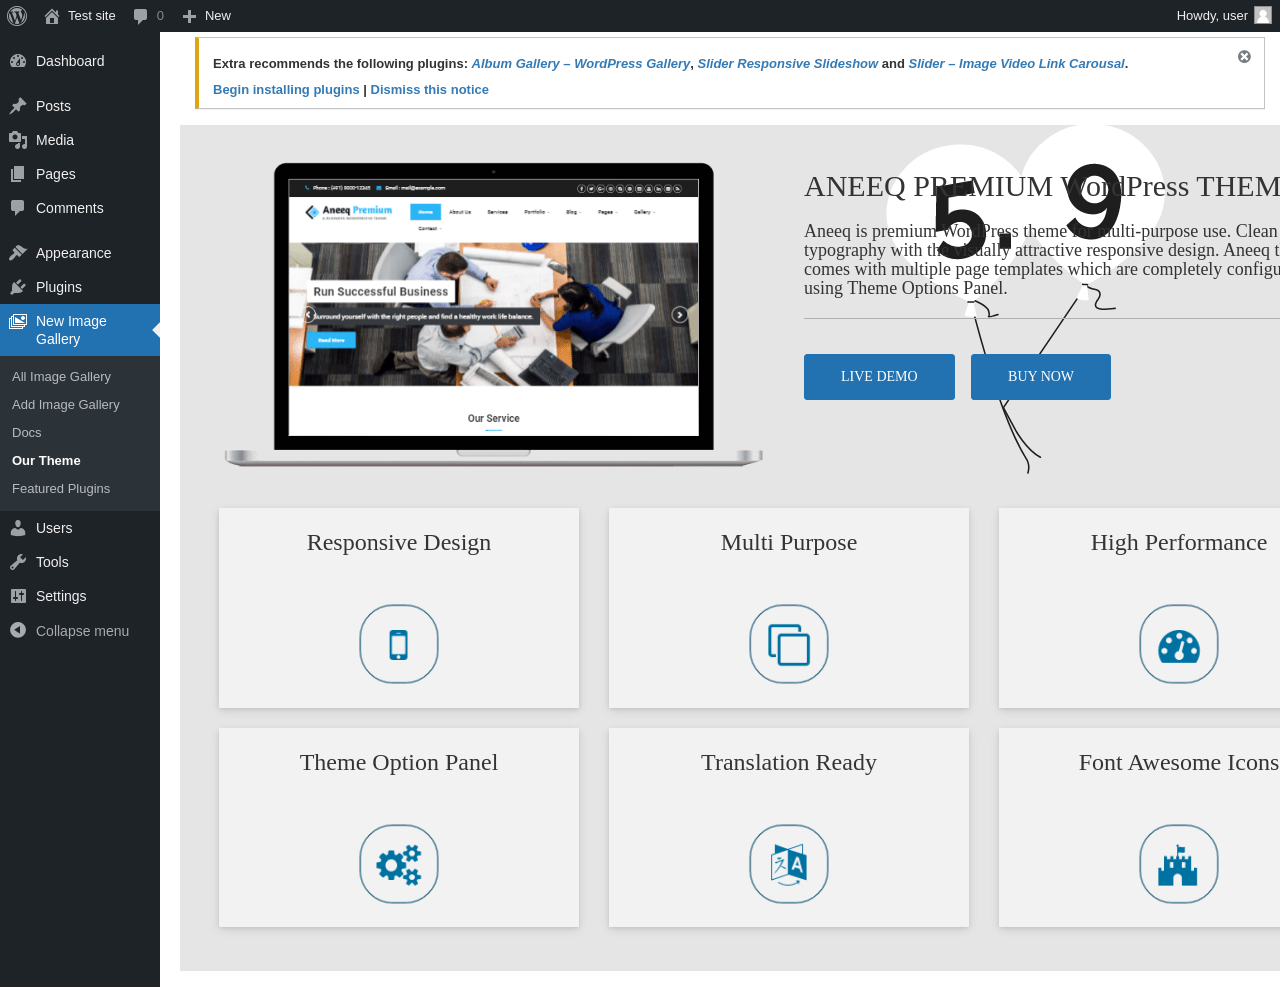Click the Users person icon
The width and height of the screenshot is (1280, 987).
tap(18, 528)
